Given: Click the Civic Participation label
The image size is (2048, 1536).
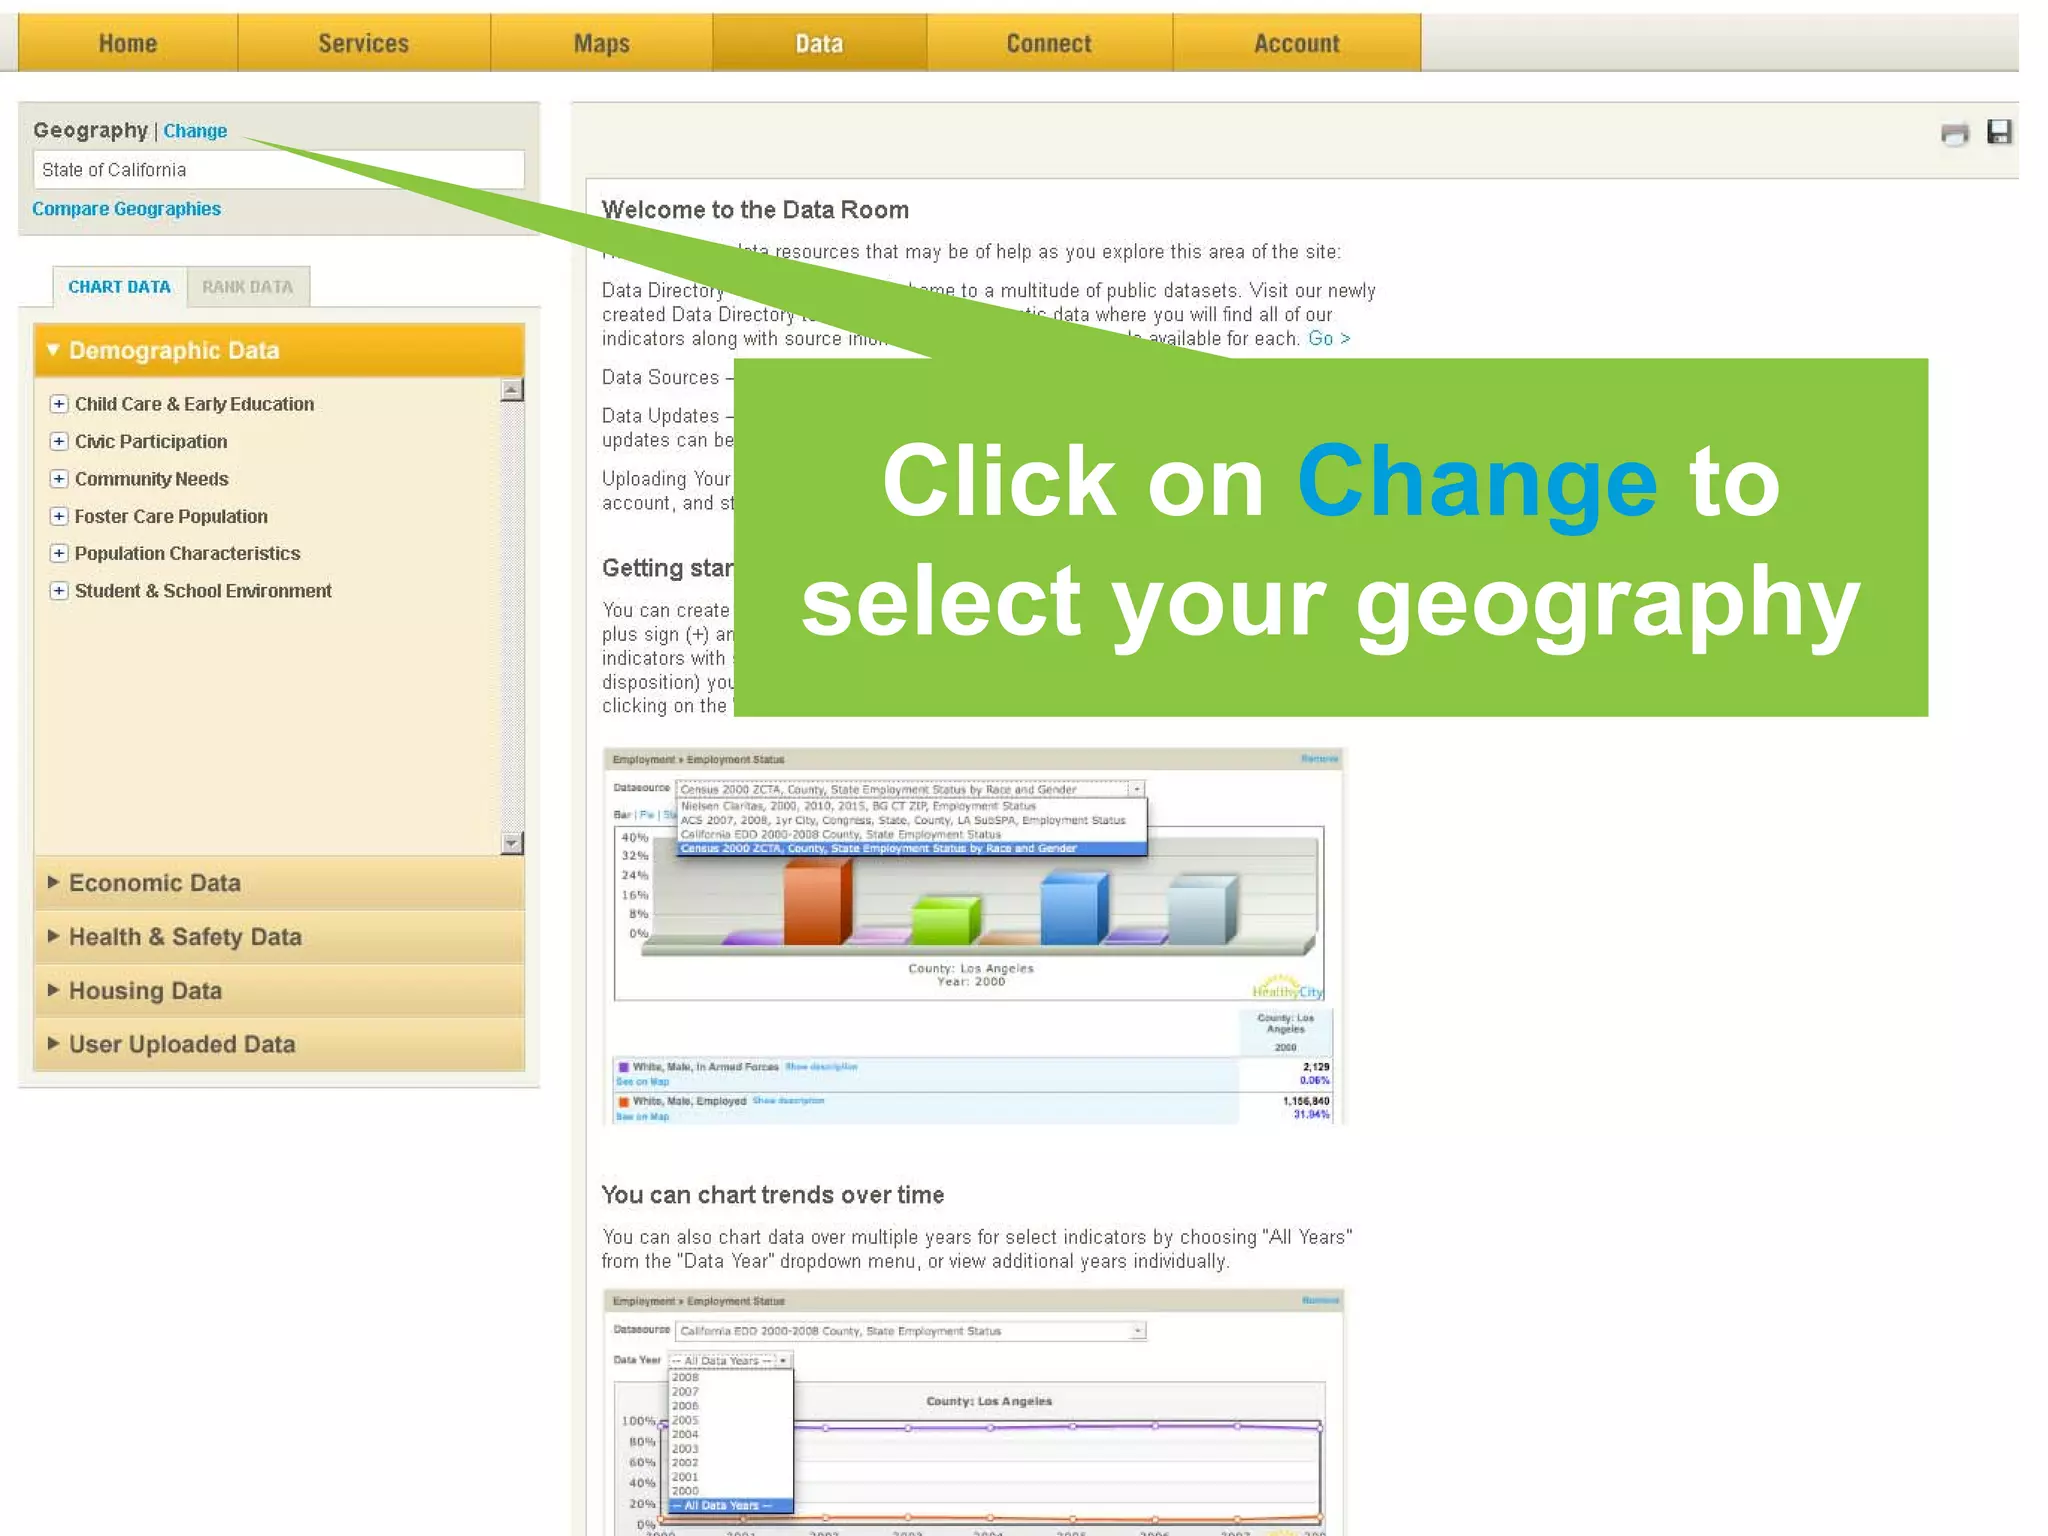Looking at the screenshot, I should tap(151, 441).
